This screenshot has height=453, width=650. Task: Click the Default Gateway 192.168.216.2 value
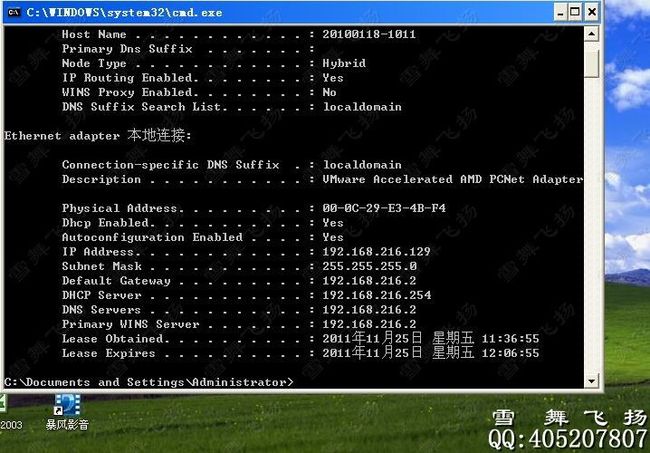pyautogui.click(x=369, y=281)
